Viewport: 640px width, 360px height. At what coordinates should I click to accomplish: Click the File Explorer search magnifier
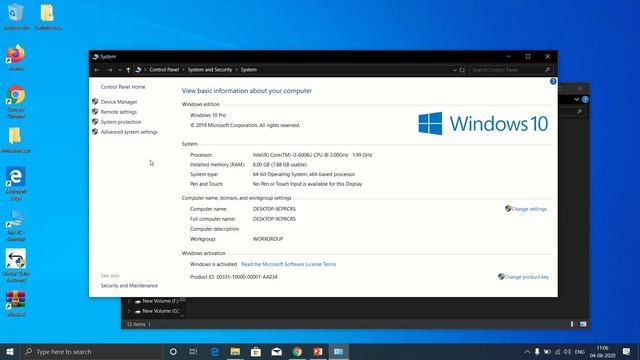pyautogui.click(x=579, y=111)
